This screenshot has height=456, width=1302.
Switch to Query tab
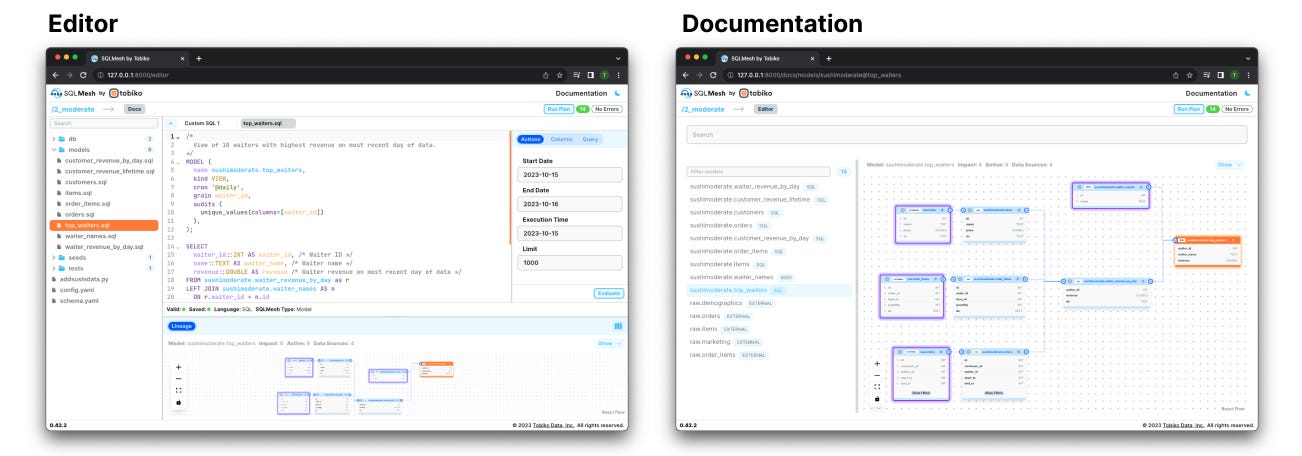tap(590, 139)
